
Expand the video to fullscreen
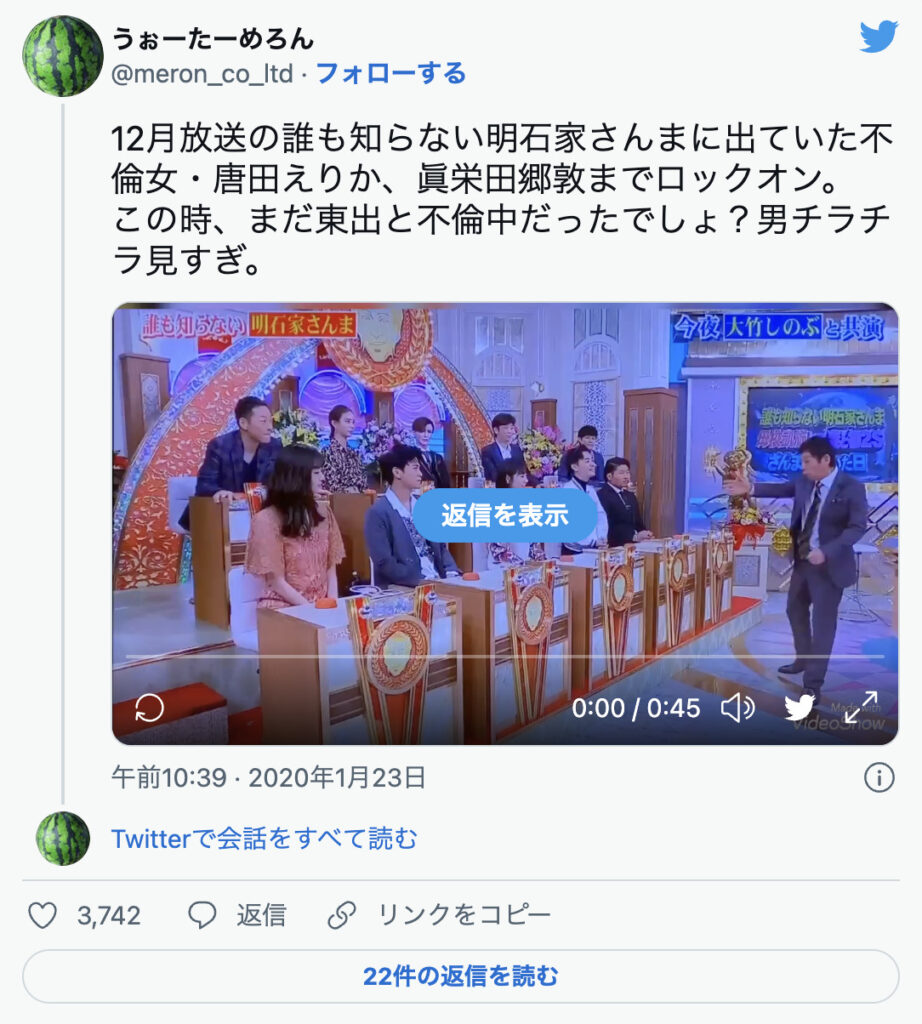click(861, 708)
